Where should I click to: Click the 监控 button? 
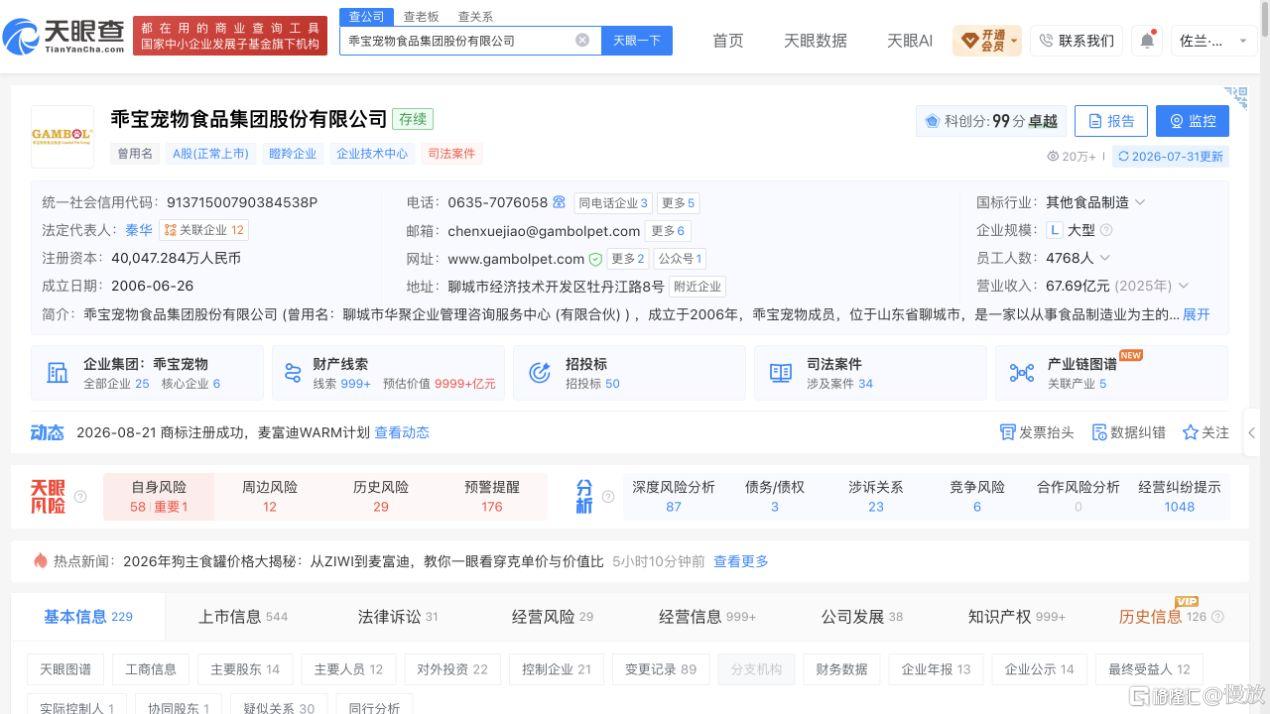tap(1192, 121)
